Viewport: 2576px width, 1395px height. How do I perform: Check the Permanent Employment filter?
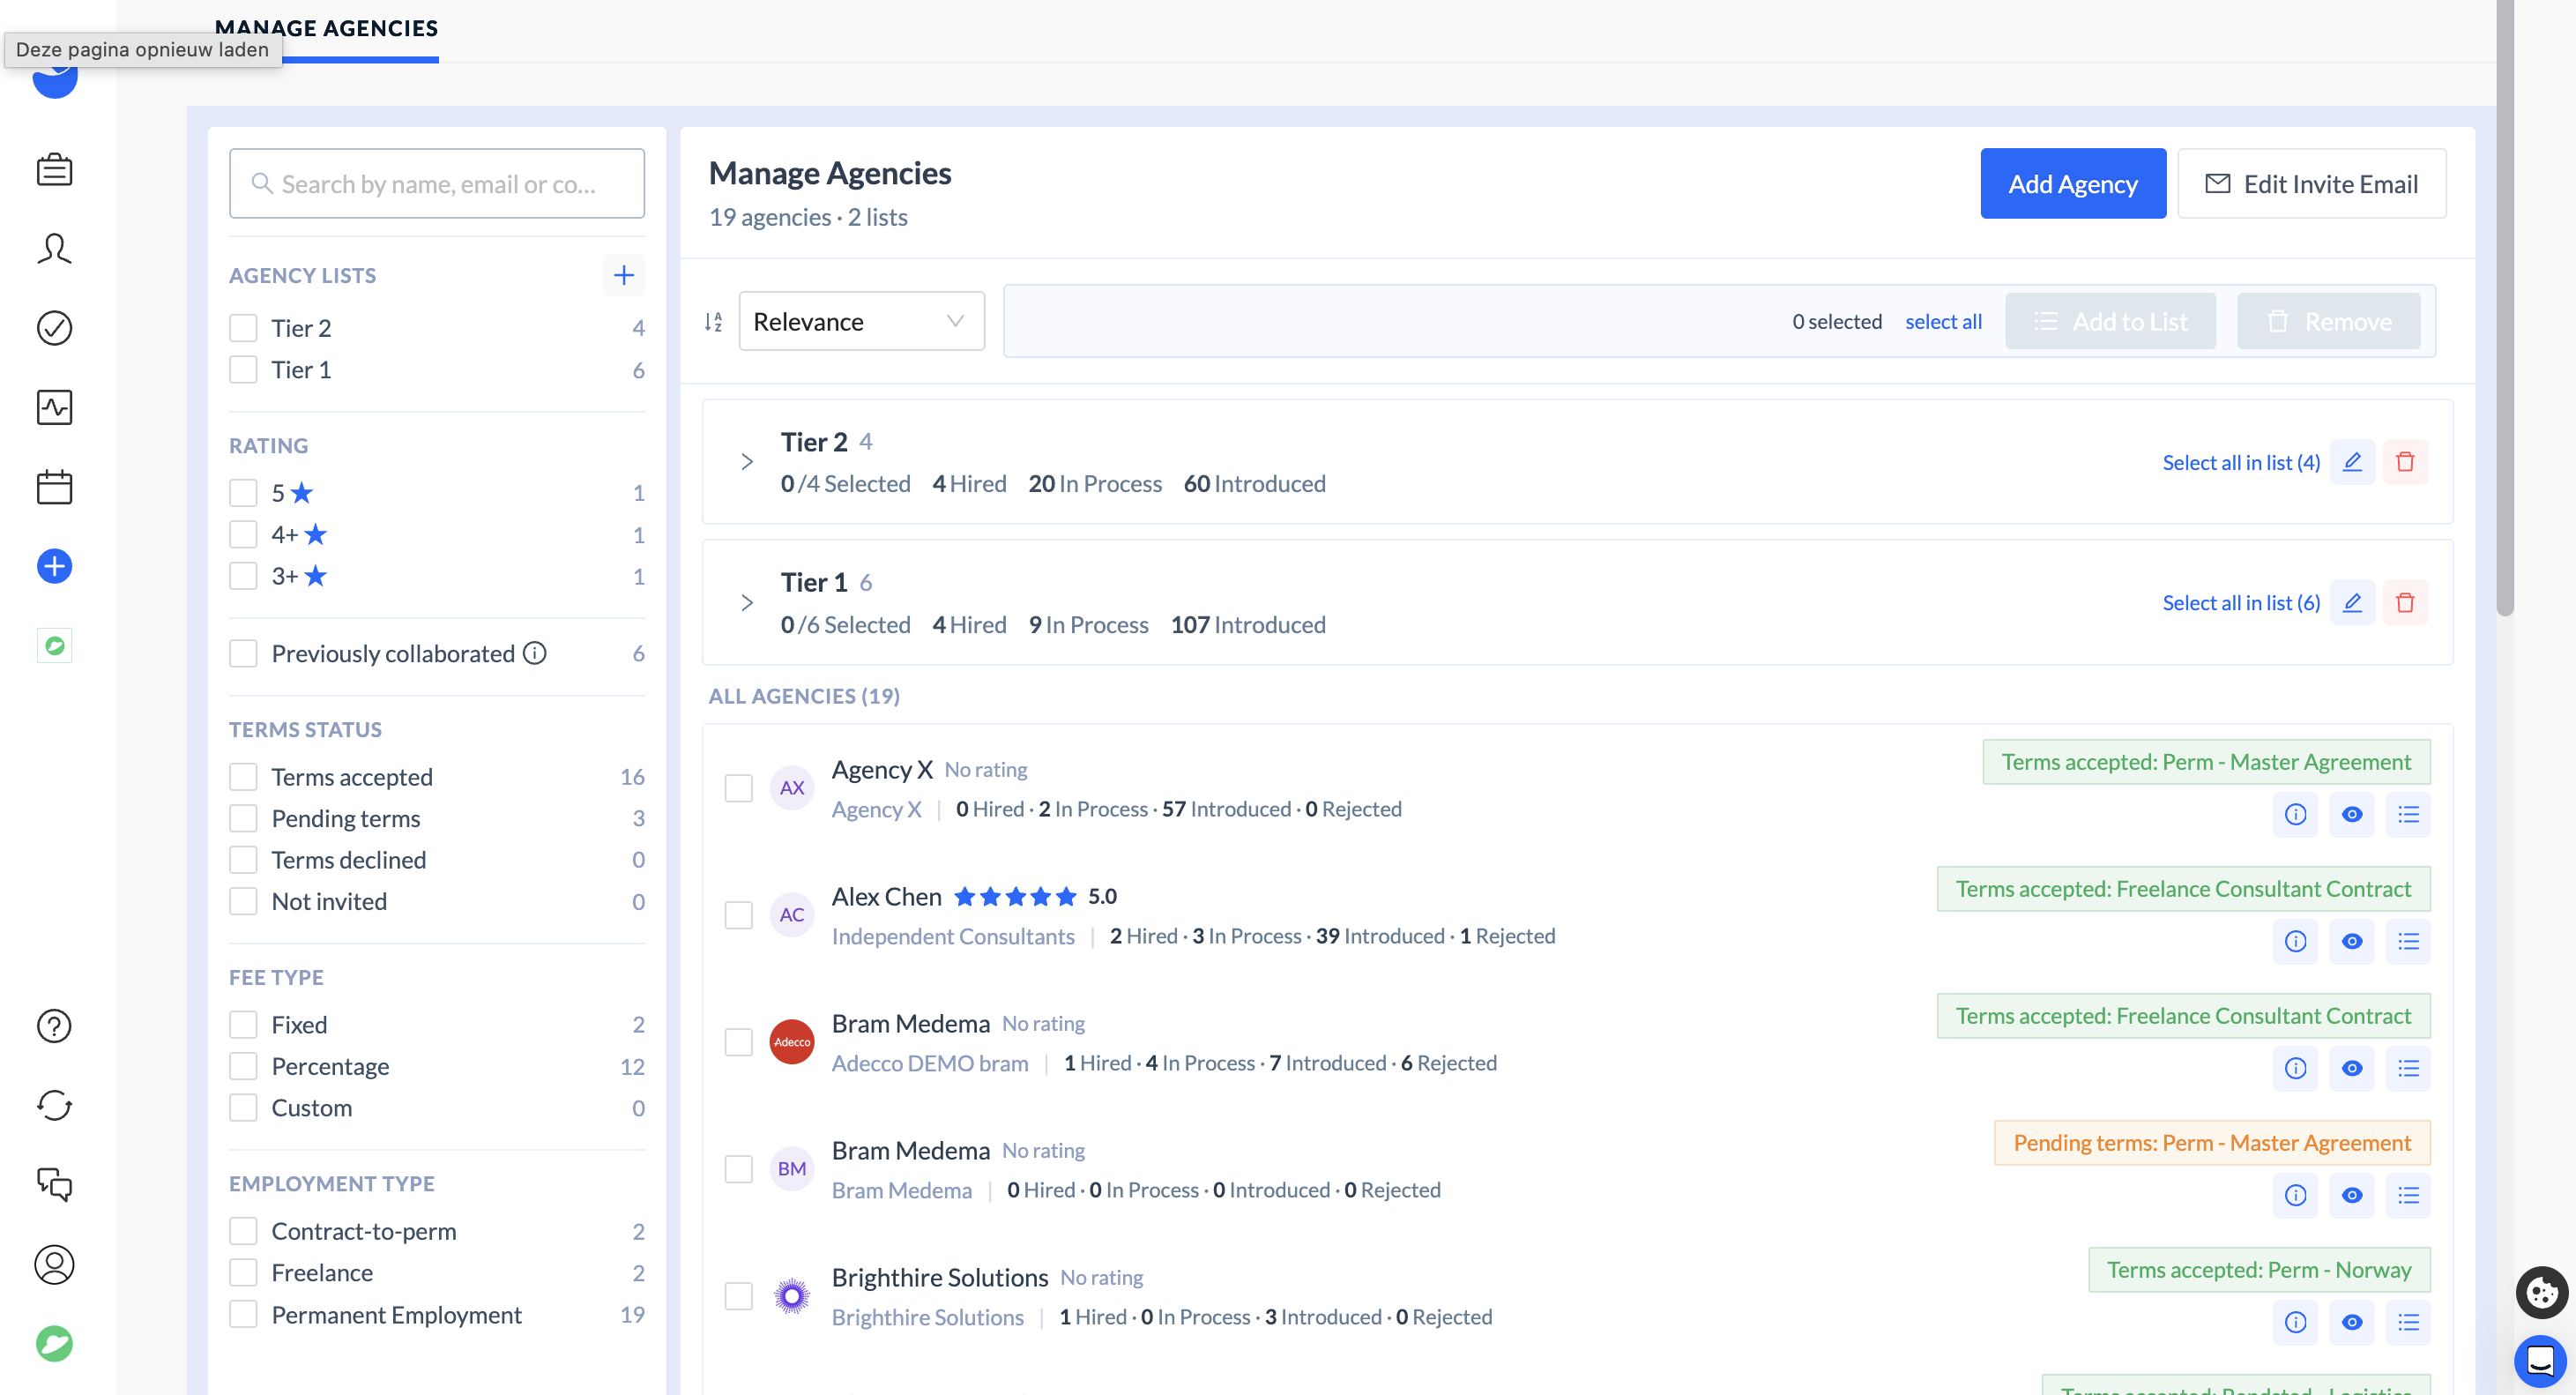243,1315
